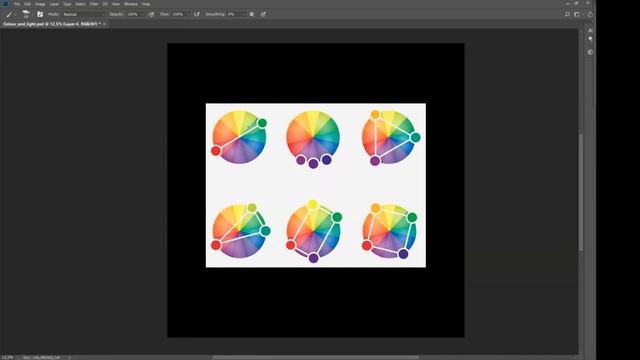
Task: Open the brush preset picker thumbnail
Action: [x=27, y=14]
